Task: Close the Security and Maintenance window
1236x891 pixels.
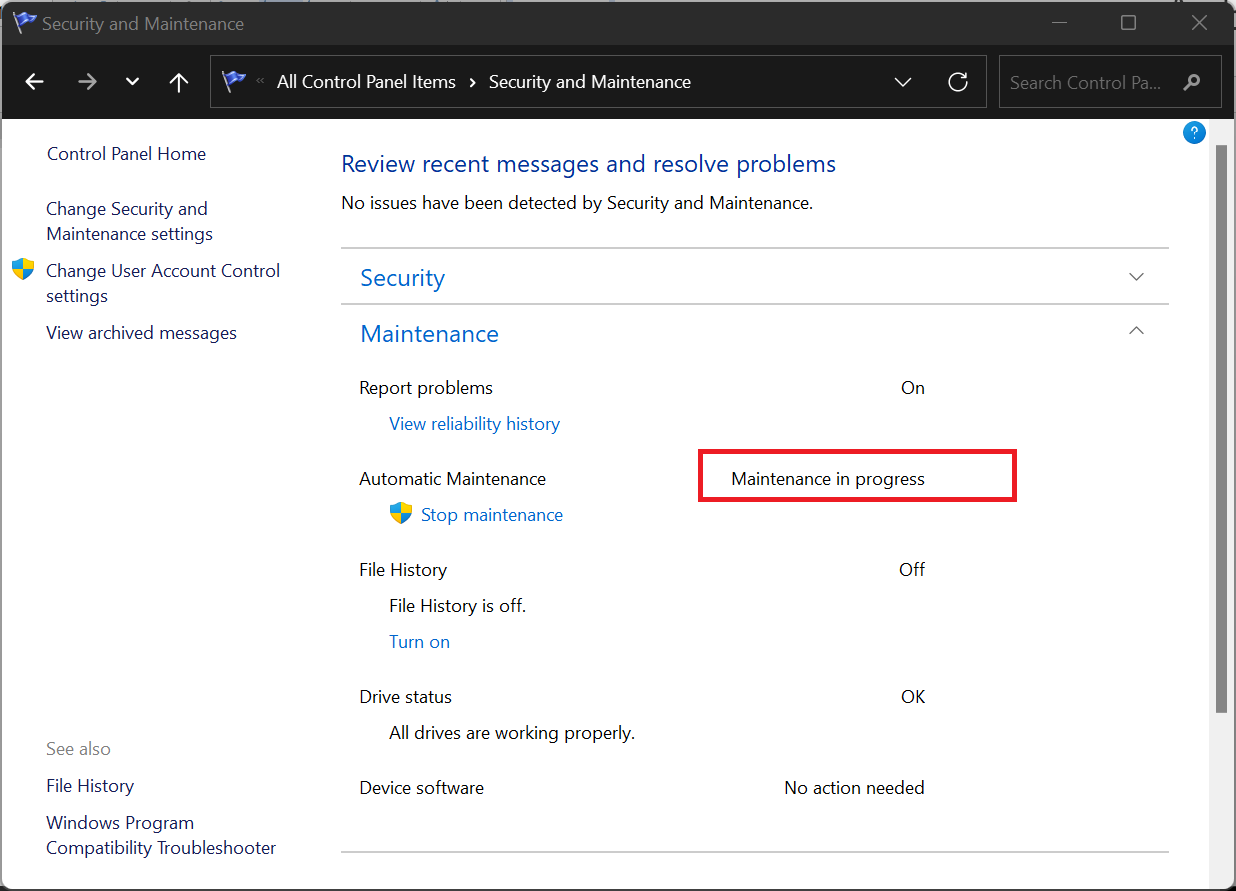Action: click(x=1199, y=22)
